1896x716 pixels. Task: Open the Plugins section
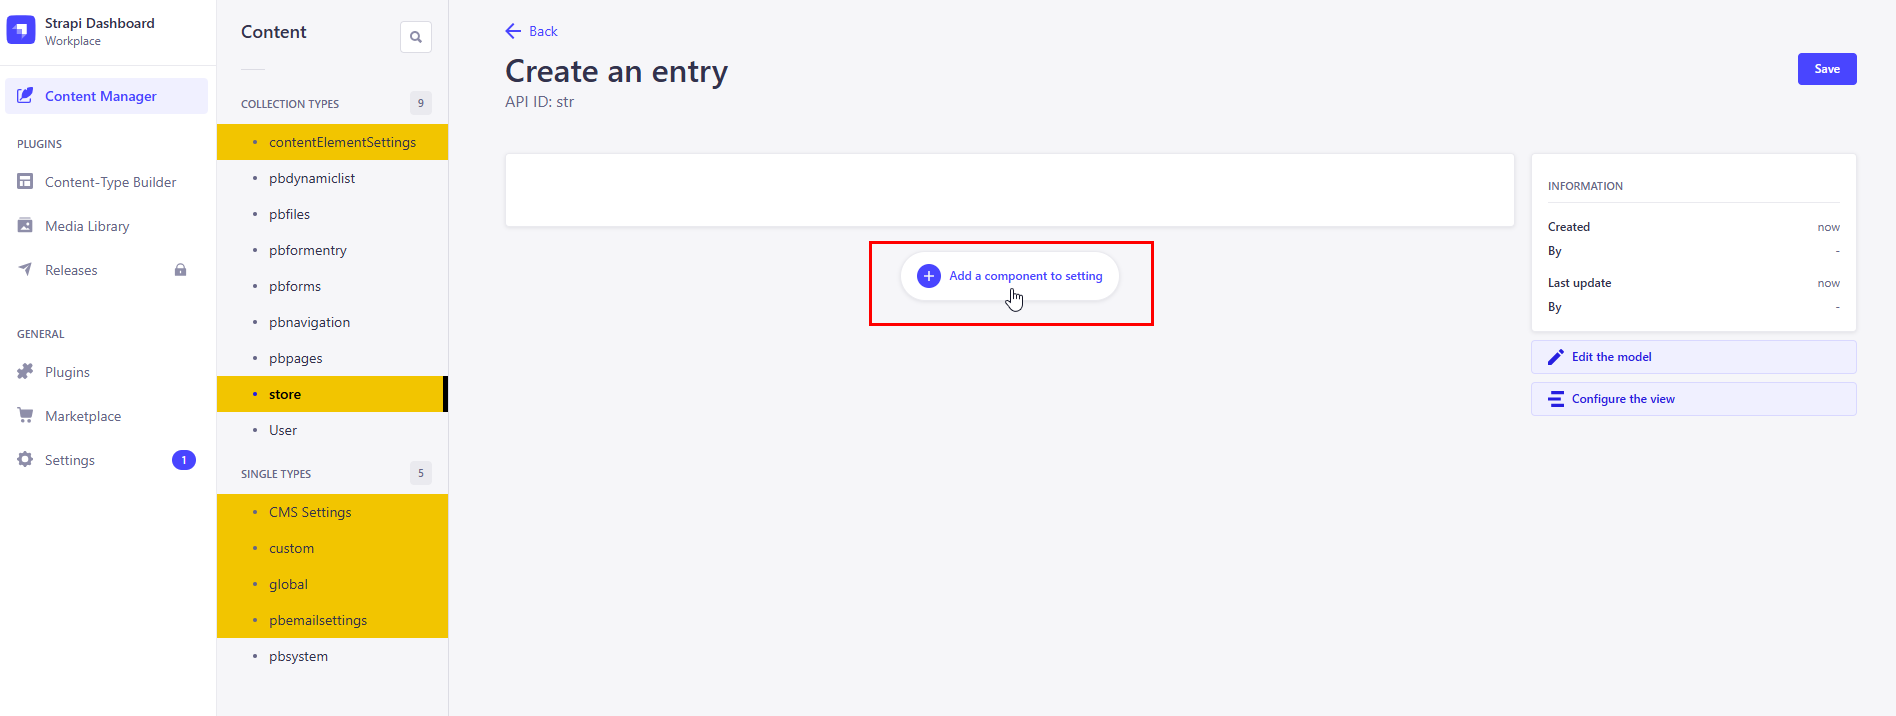(x=67, y=371)
